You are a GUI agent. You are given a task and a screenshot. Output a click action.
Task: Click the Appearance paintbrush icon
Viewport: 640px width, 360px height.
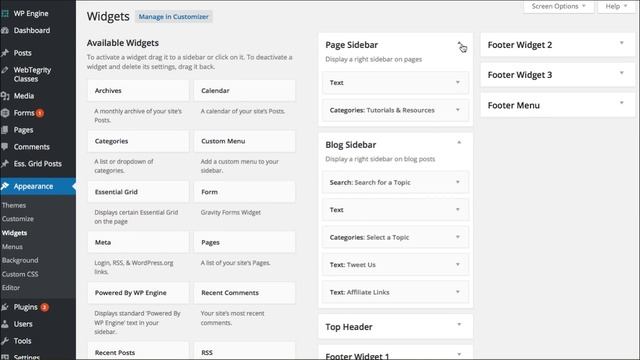5,186
